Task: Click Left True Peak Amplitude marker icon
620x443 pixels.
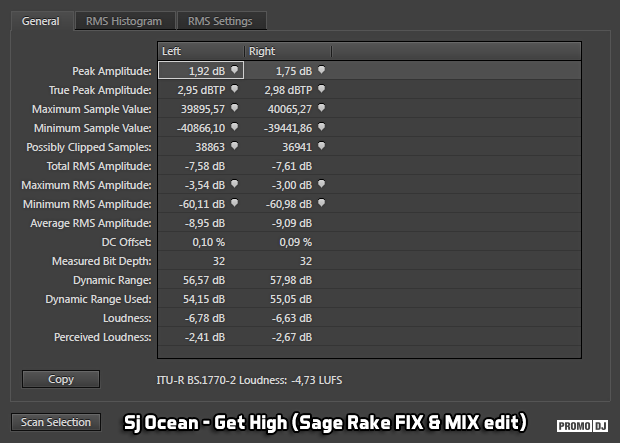Action: click(x=234, y=89)
